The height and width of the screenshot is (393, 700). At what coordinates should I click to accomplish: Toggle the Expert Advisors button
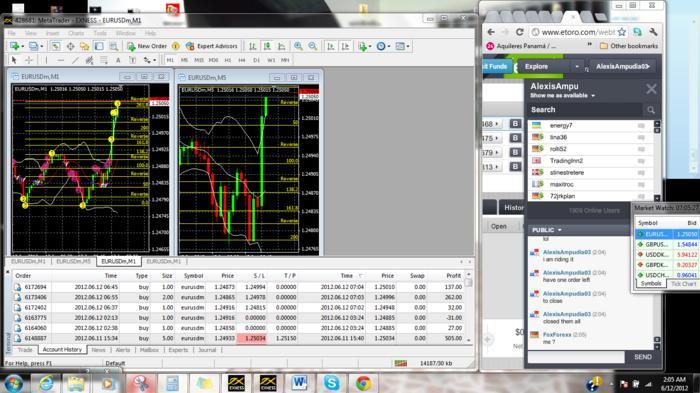(212, 46)
